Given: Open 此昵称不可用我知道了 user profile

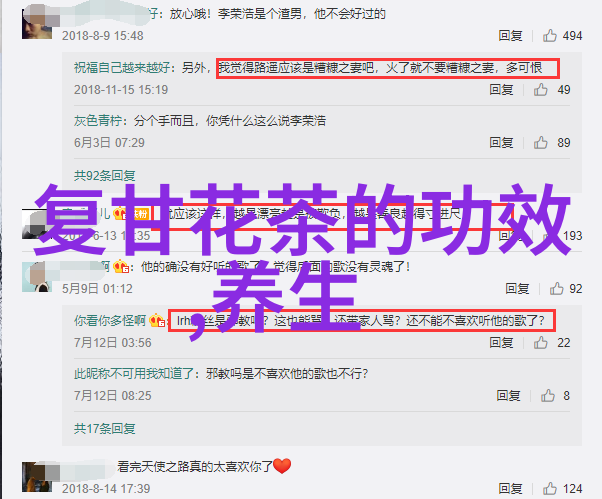Looking at the screenshot, I should pyautogui.click(x=134, y=373).
